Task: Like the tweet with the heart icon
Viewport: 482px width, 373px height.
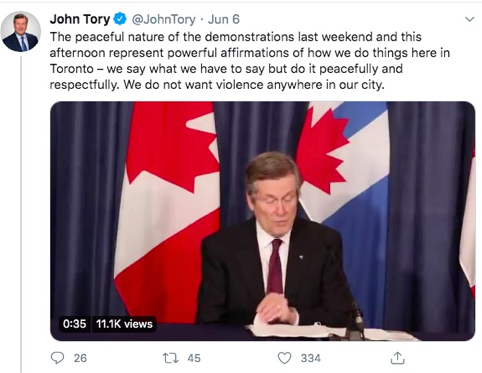Action: click(284, 358)
